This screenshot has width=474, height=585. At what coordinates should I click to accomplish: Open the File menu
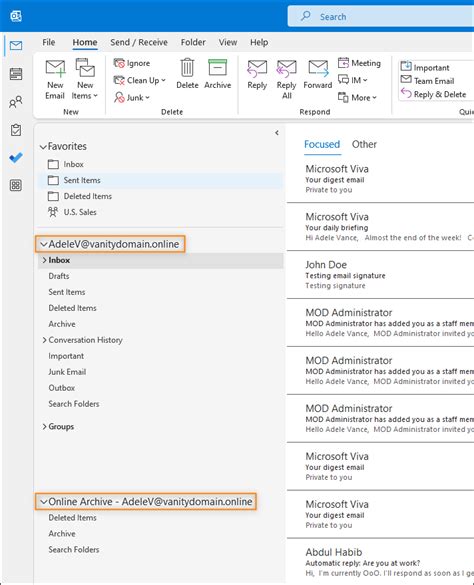(49, 42)
